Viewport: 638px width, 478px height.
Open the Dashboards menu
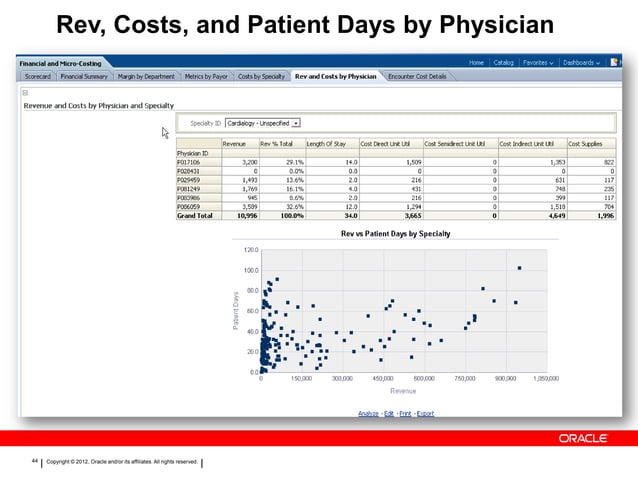point(581,63)
